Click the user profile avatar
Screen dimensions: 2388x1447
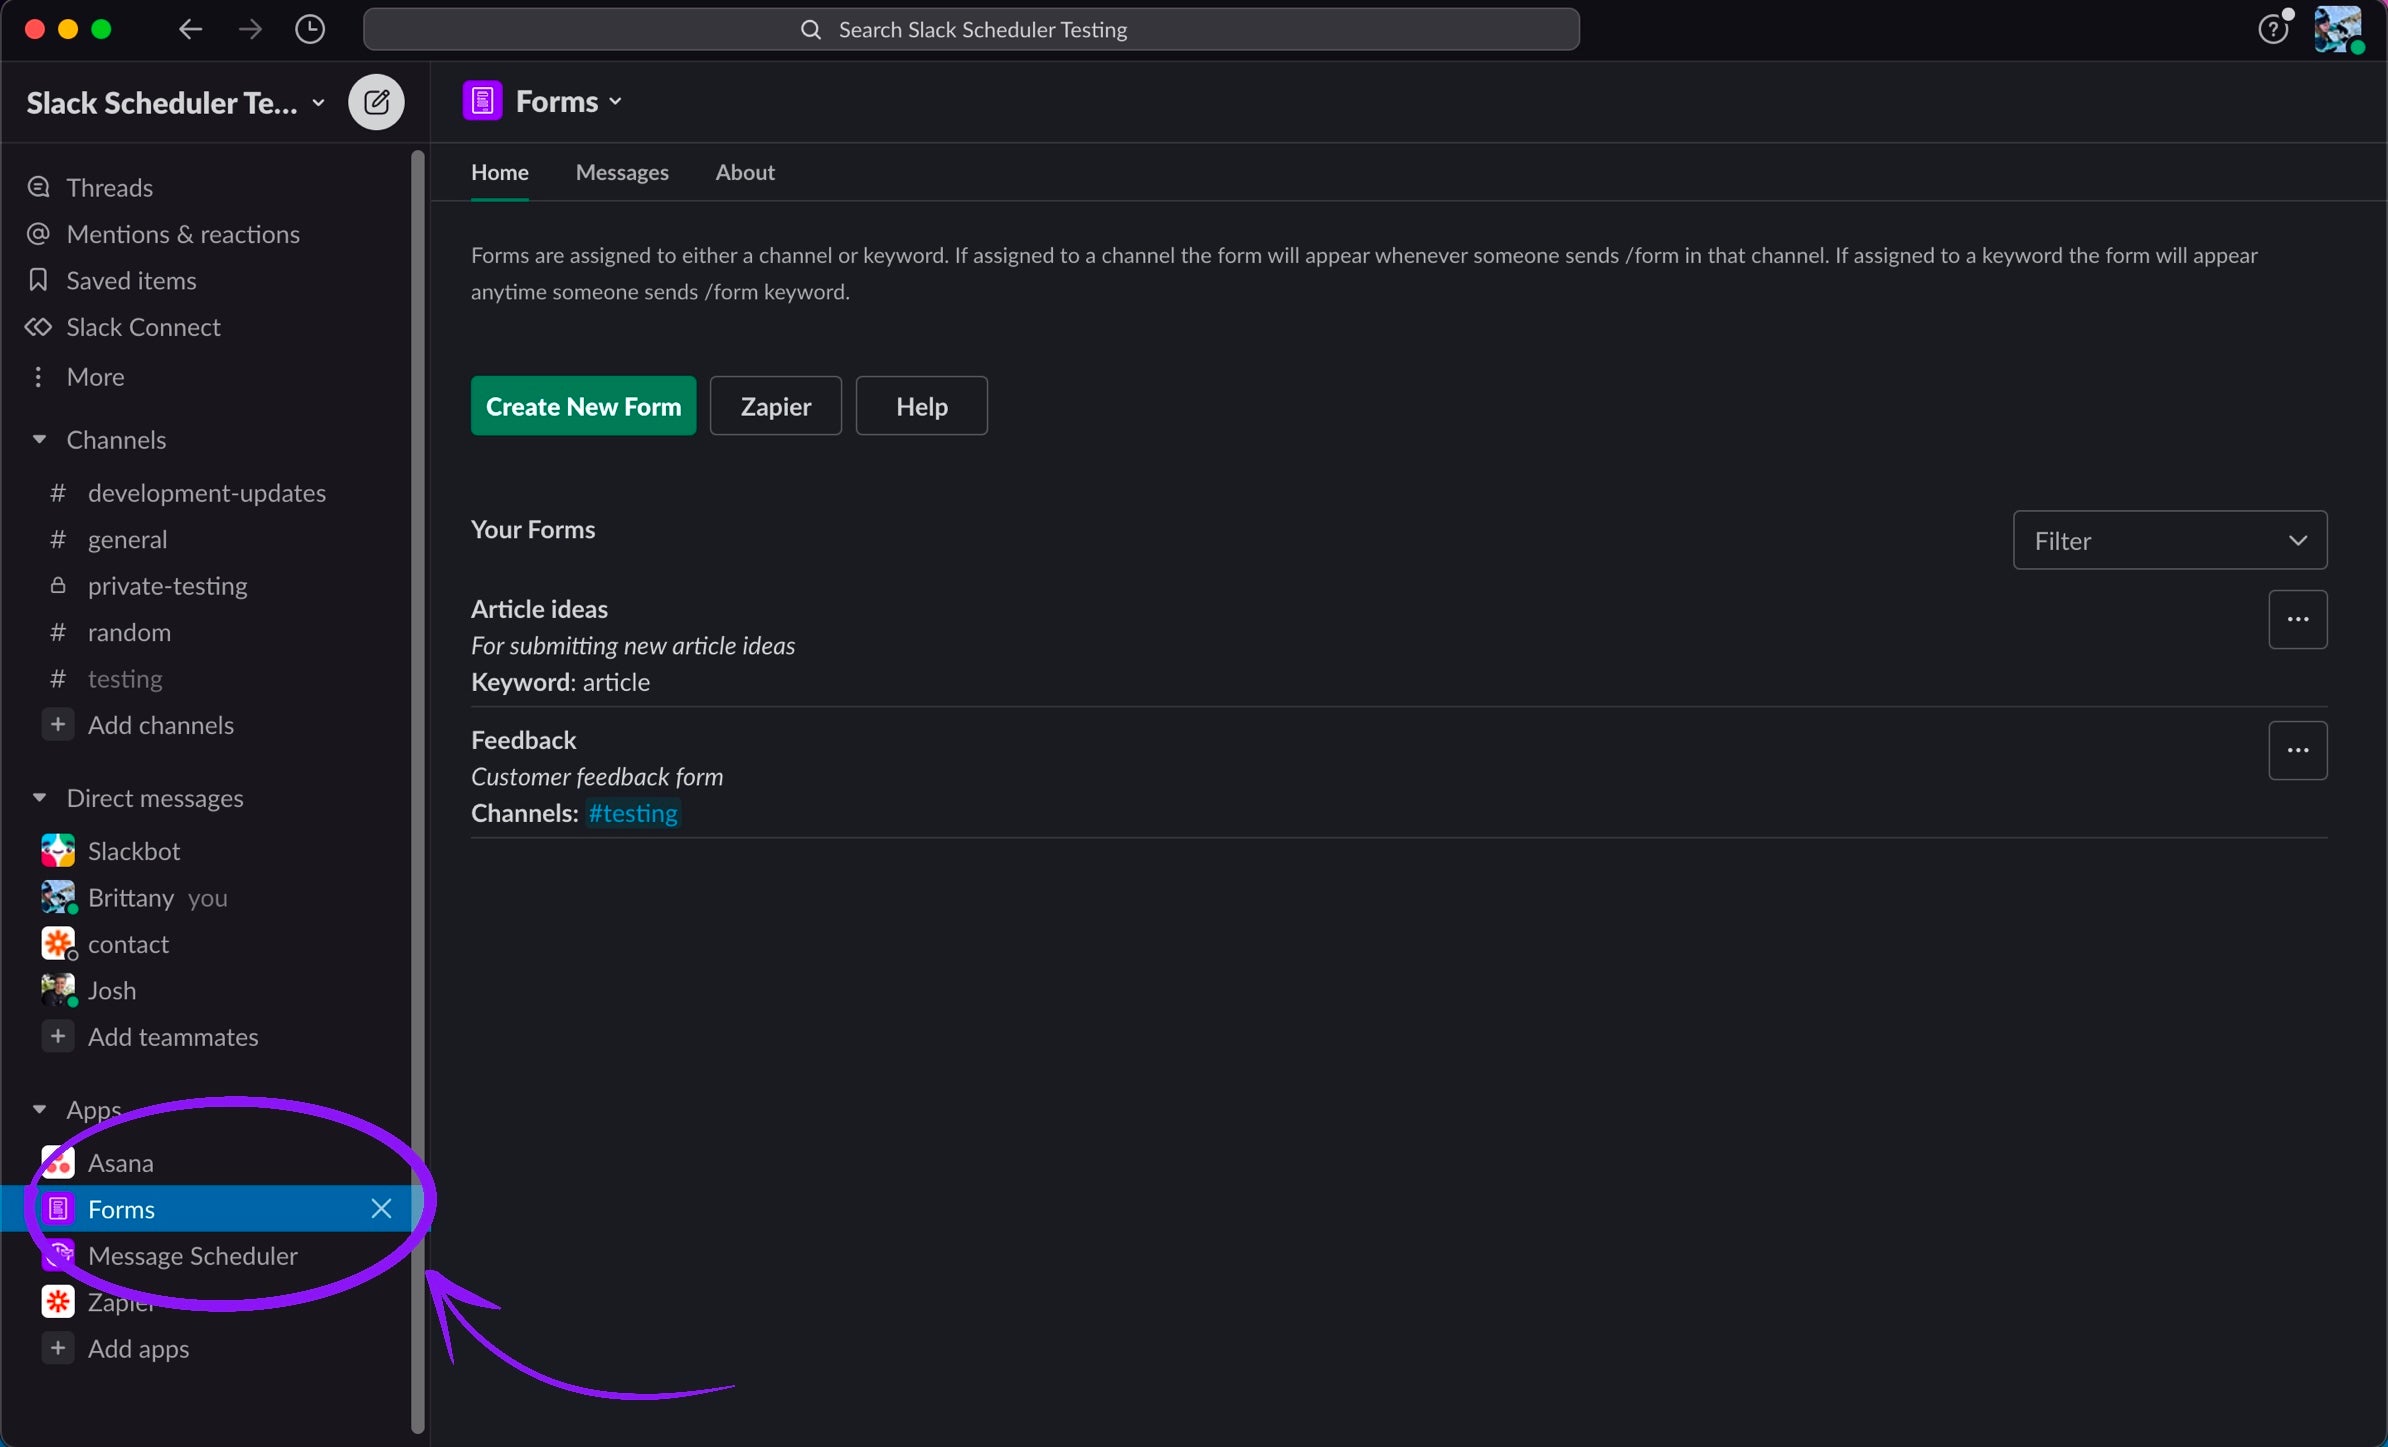2338,29
